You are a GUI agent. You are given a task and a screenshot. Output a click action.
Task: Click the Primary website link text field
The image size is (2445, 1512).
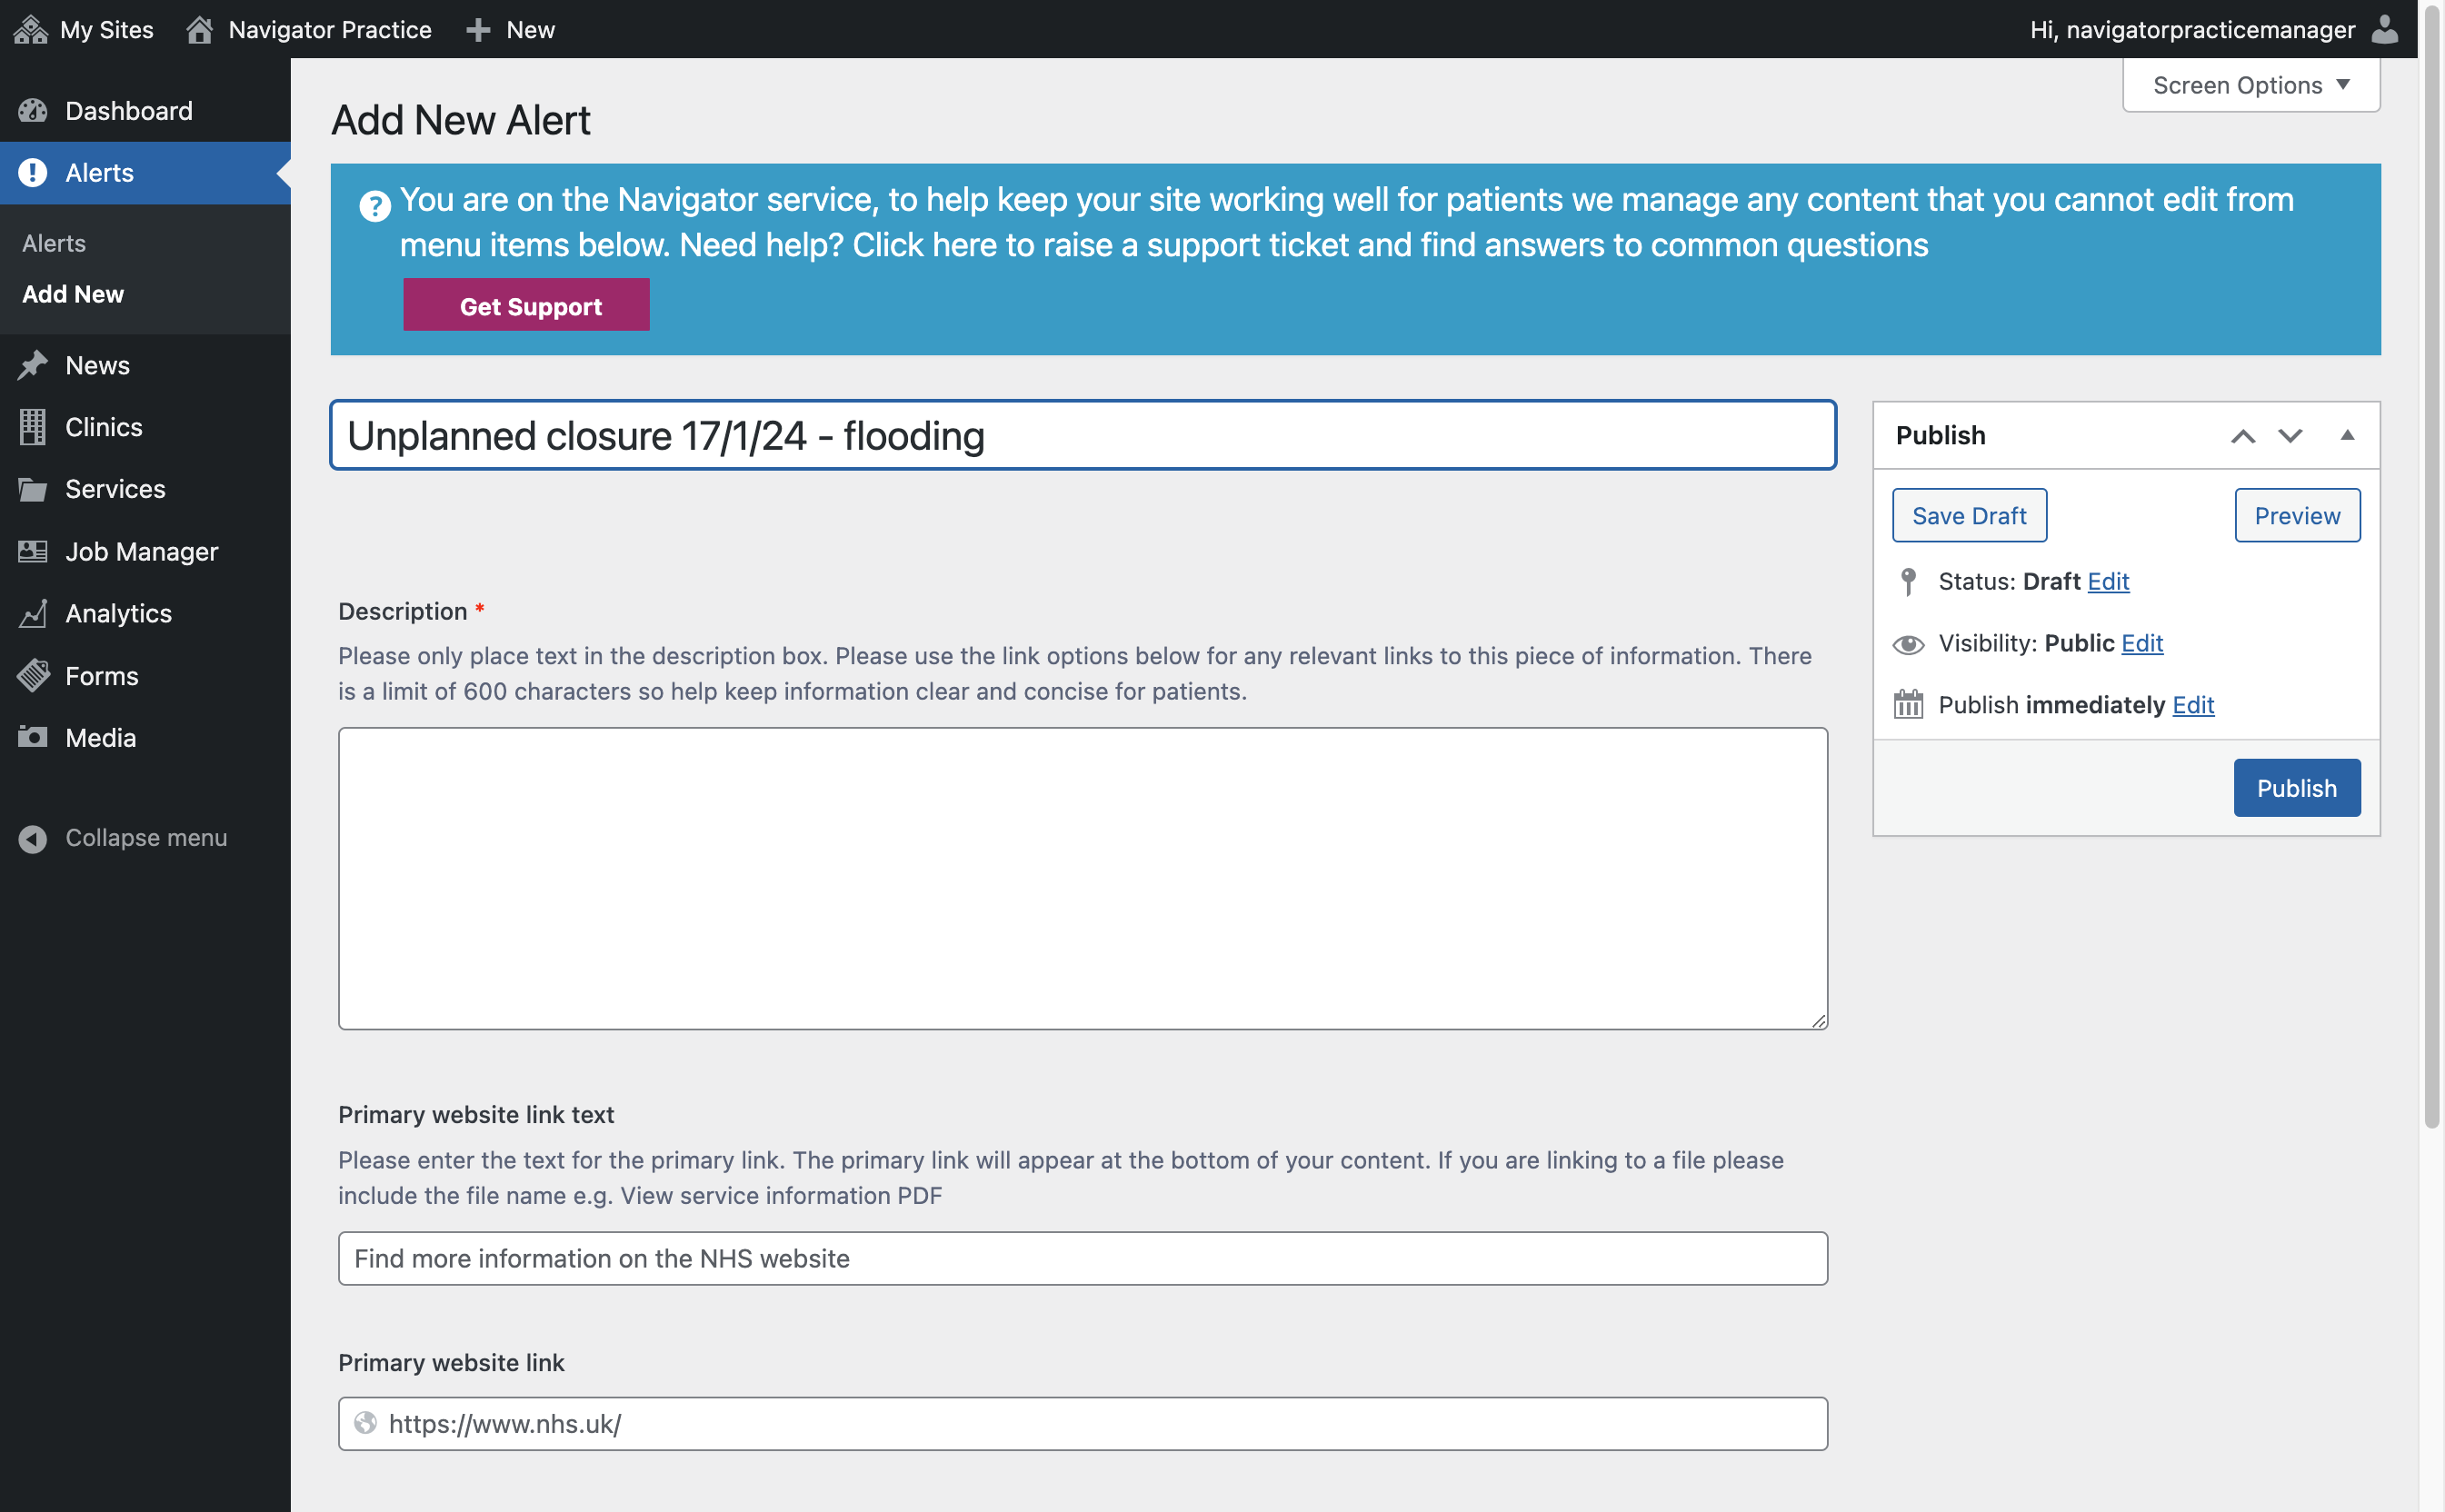click(x=1083, y=1258)
